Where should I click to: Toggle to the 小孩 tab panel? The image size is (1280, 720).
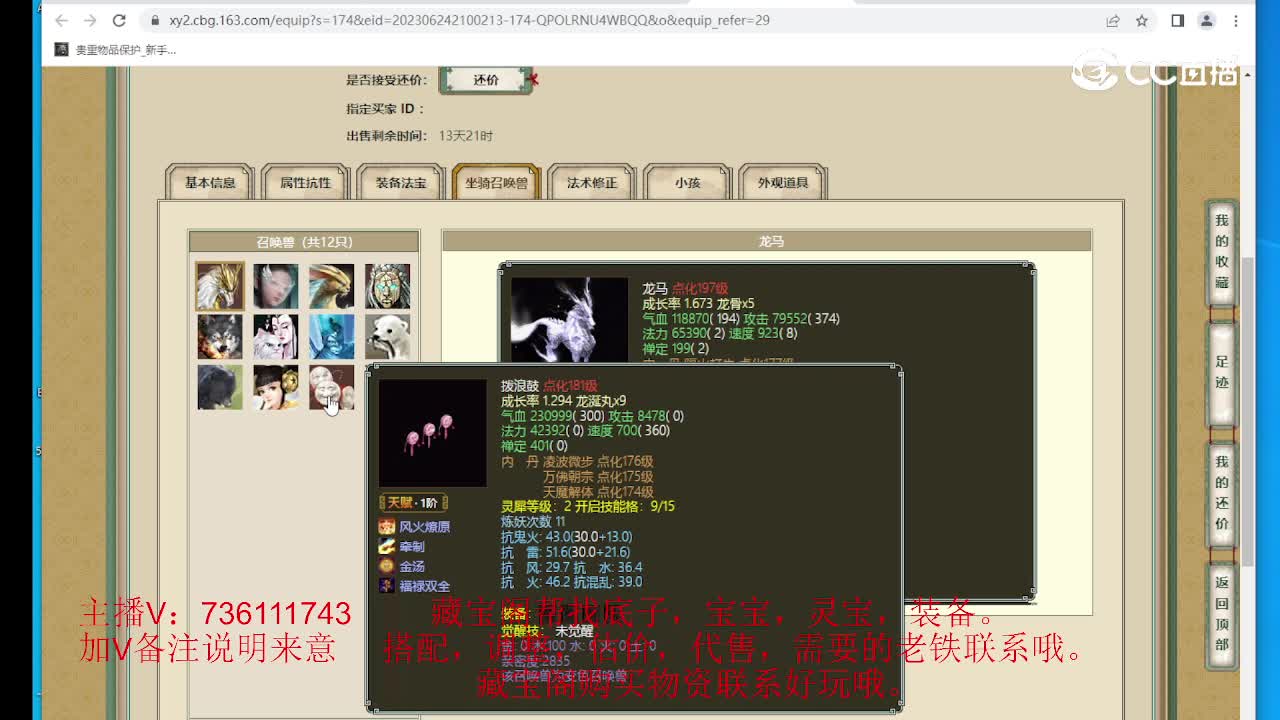[x=686, y=183]
